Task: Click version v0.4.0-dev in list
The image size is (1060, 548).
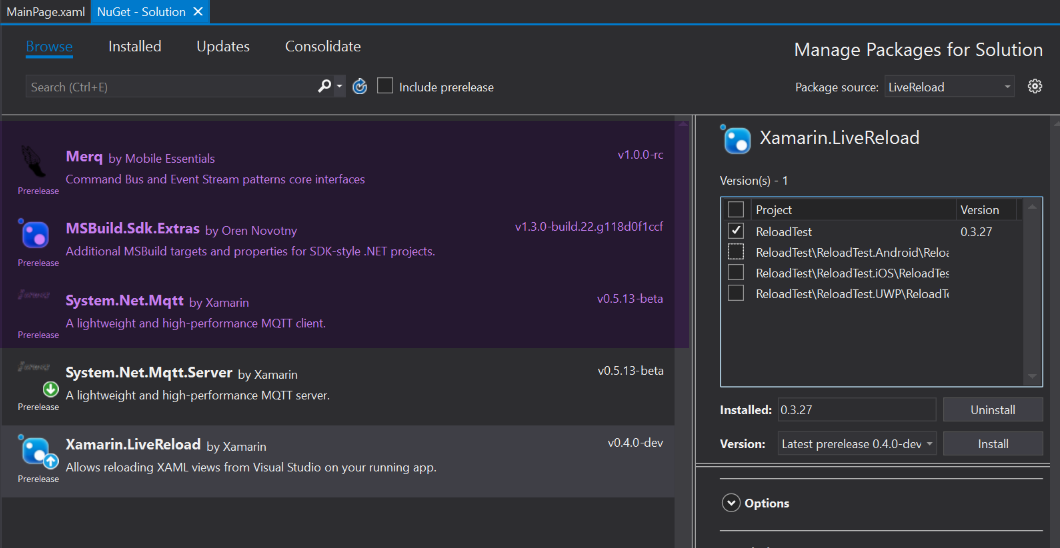Action: tap(635, 443)
